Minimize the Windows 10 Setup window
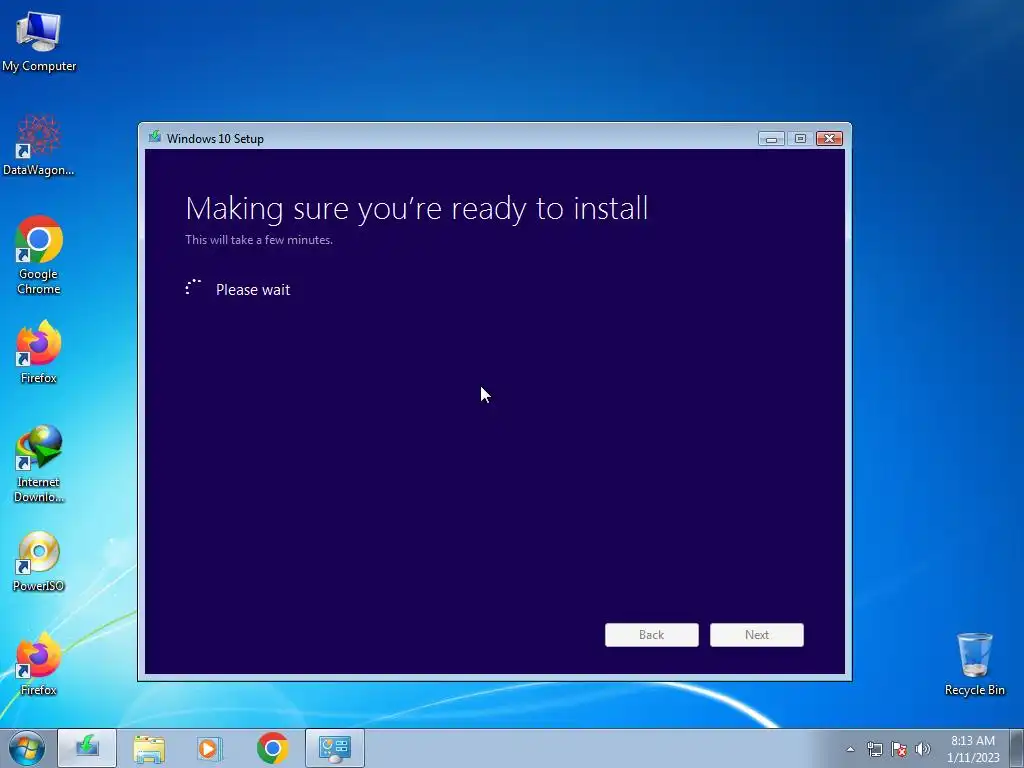This screenshot has width=1024, height=768. point(771,138)
